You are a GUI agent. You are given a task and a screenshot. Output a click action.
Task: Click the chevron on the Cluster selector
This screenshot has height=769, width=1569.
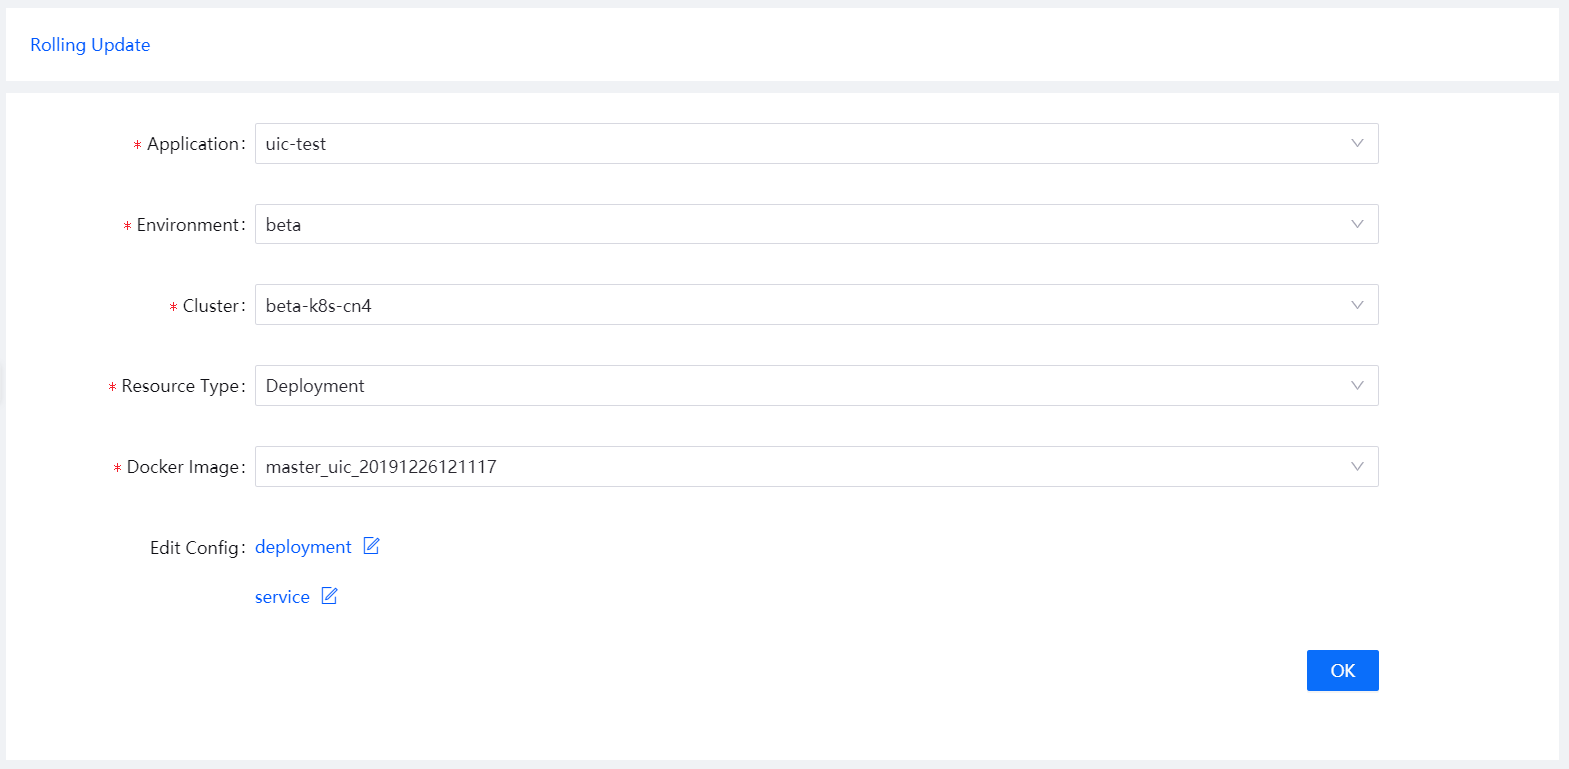[1357, 304]
